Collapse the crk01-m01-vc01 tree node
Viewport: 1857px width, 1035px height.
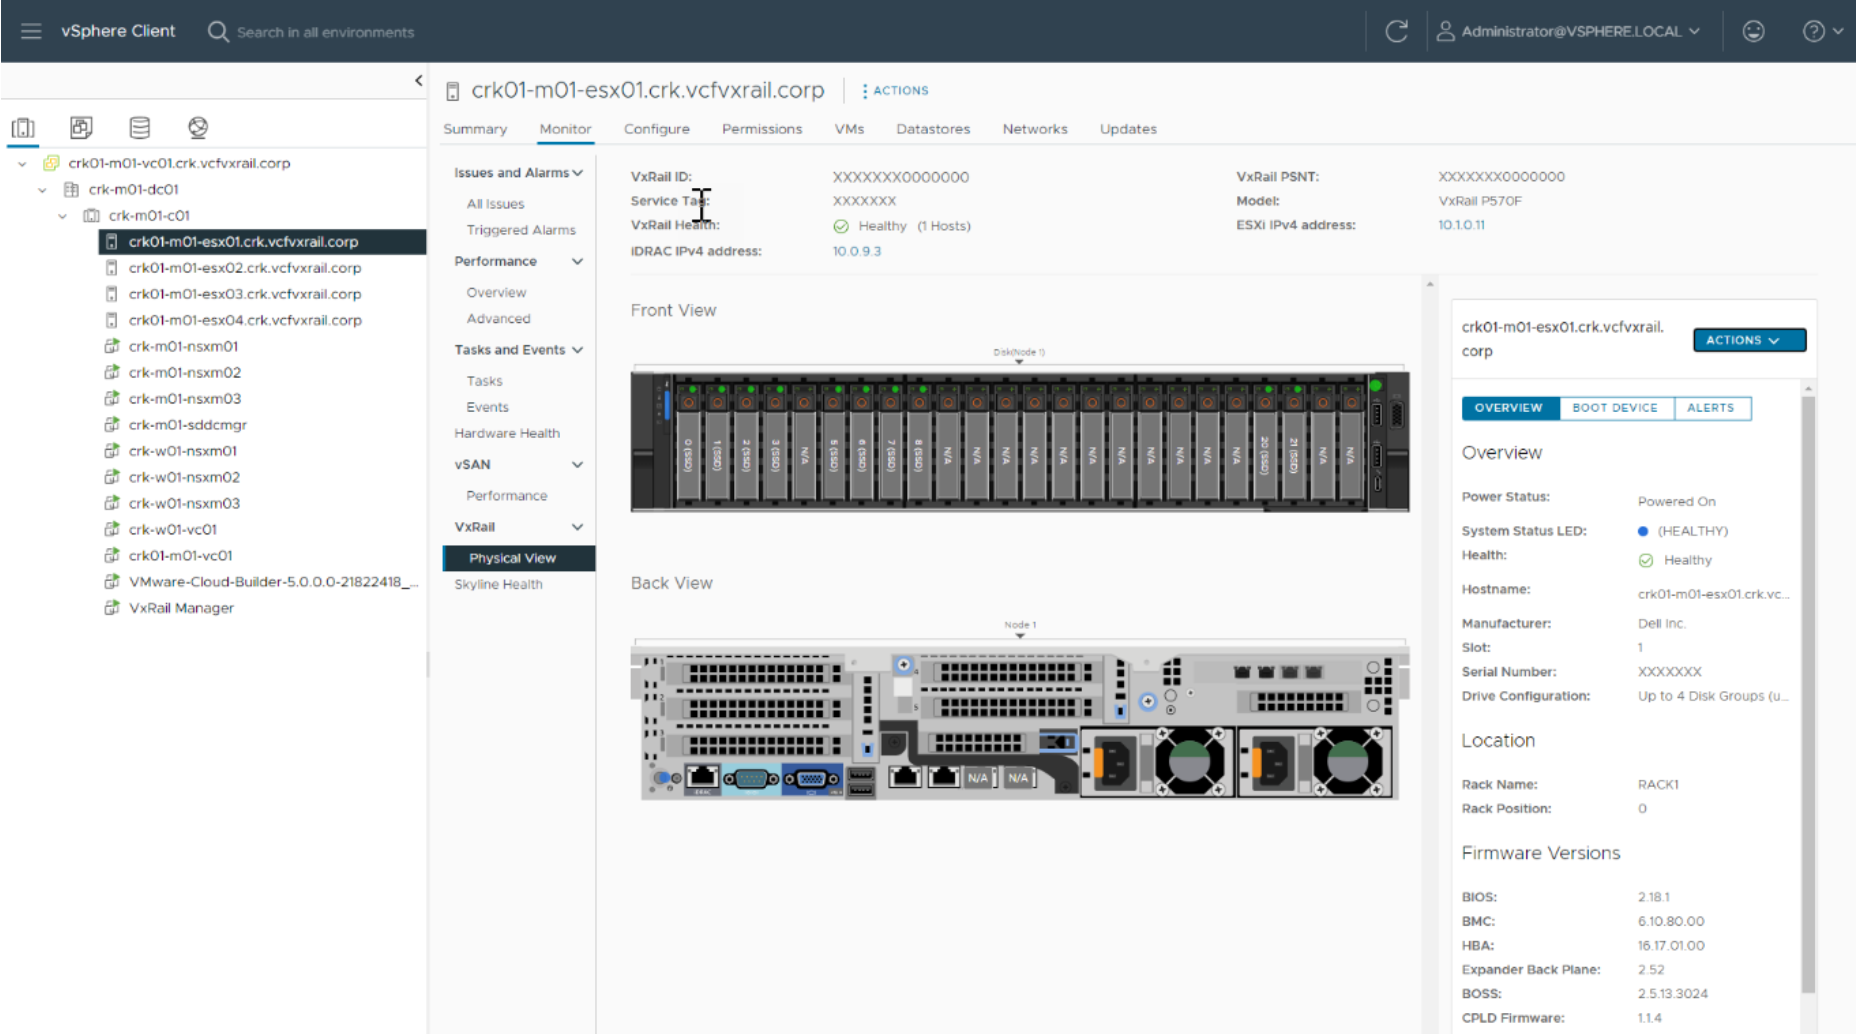pos(22,163)
